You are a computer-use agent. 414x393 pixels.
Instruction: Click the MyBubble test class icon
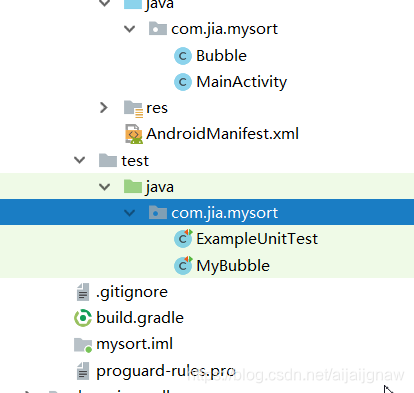pos(183,265)
